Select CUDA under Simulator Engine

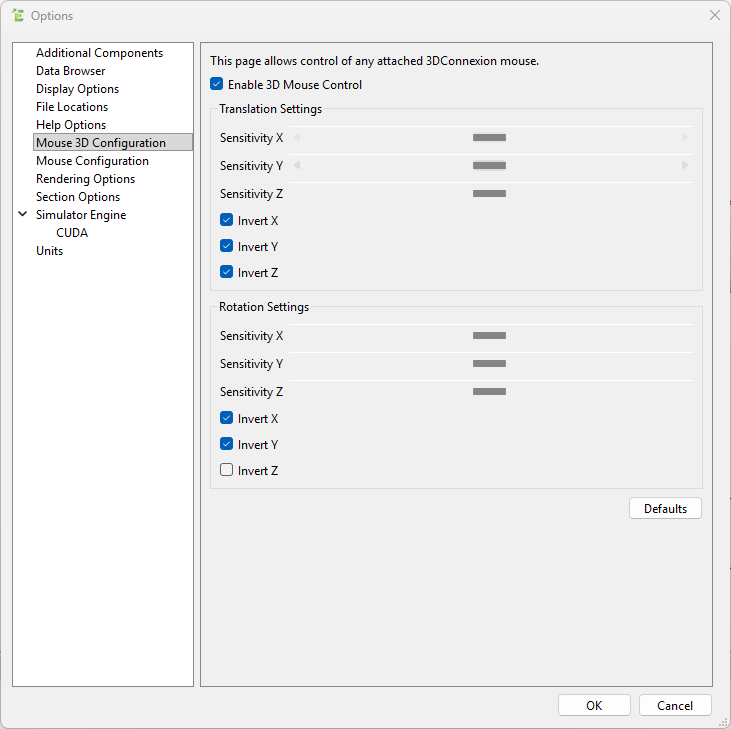72,233
